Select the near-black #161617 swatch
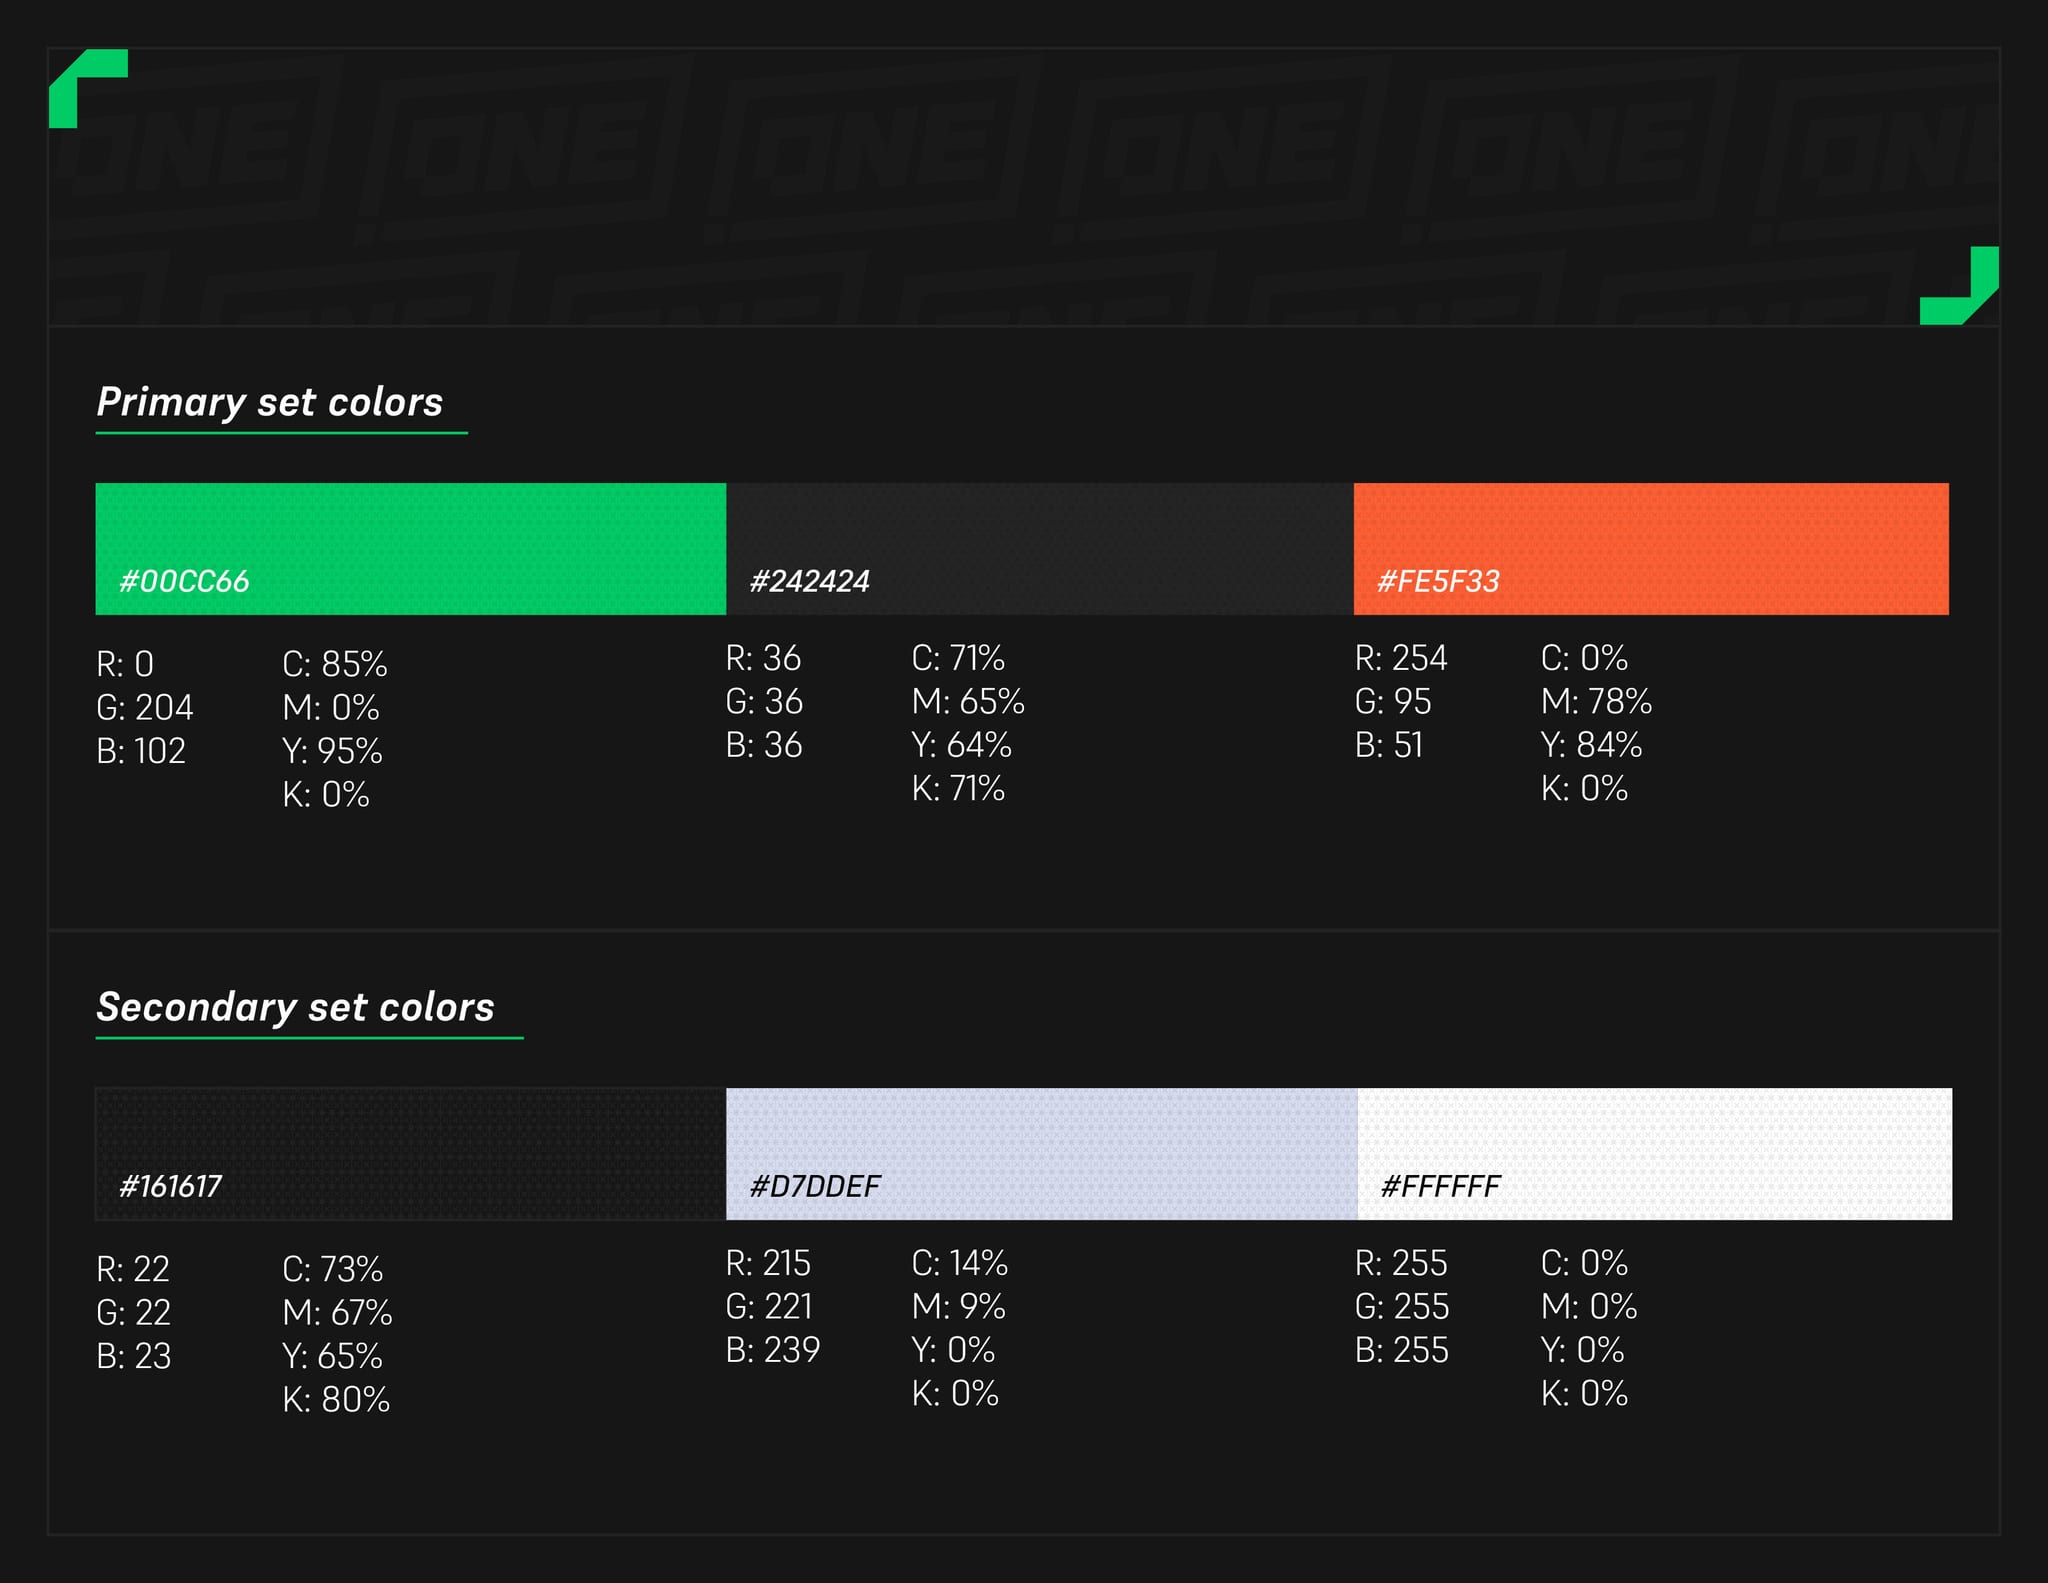2048x1583 pixels. point(410,1154)
